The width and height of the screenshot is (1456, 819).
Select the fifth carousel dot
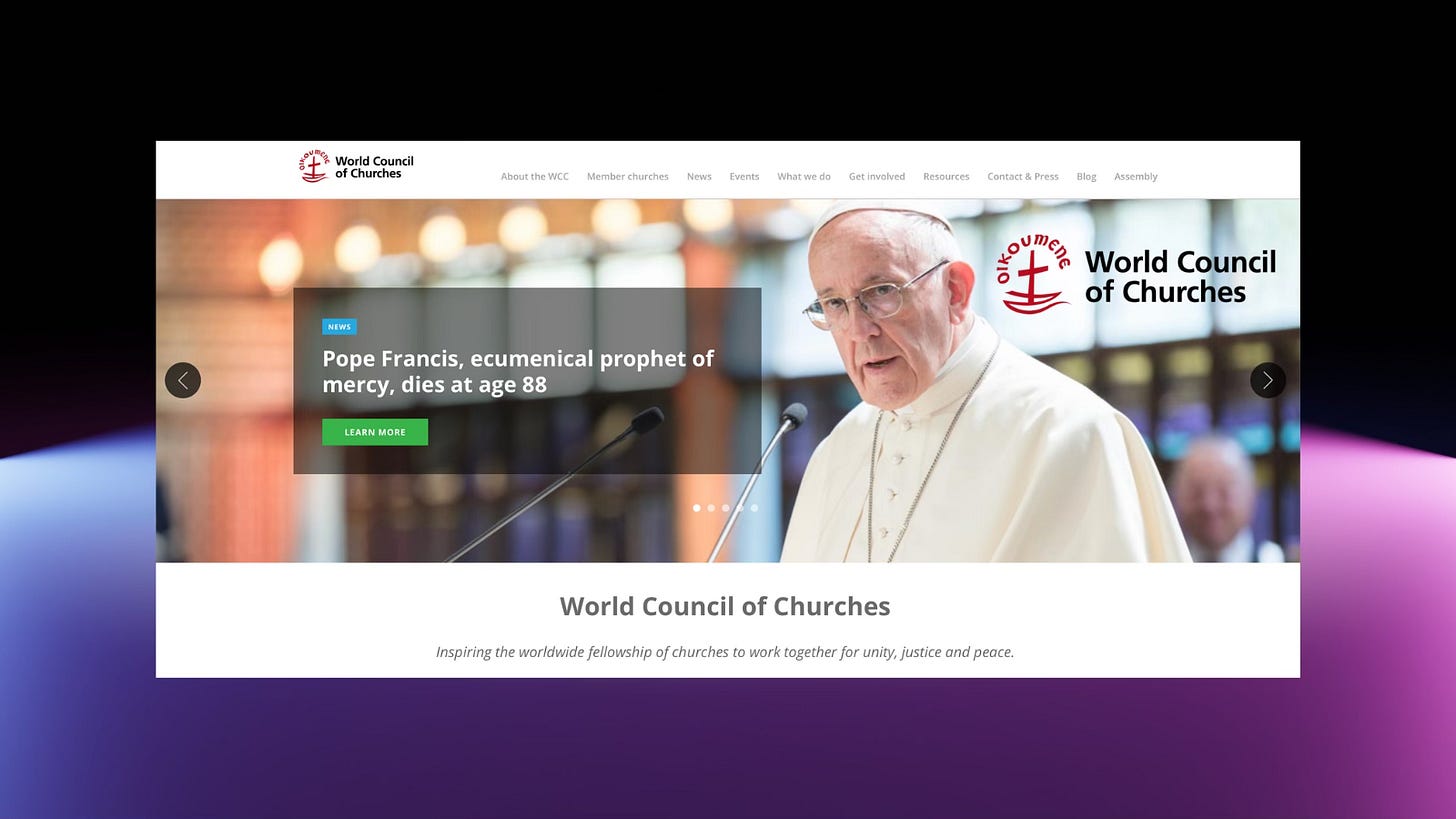[754, 508]
